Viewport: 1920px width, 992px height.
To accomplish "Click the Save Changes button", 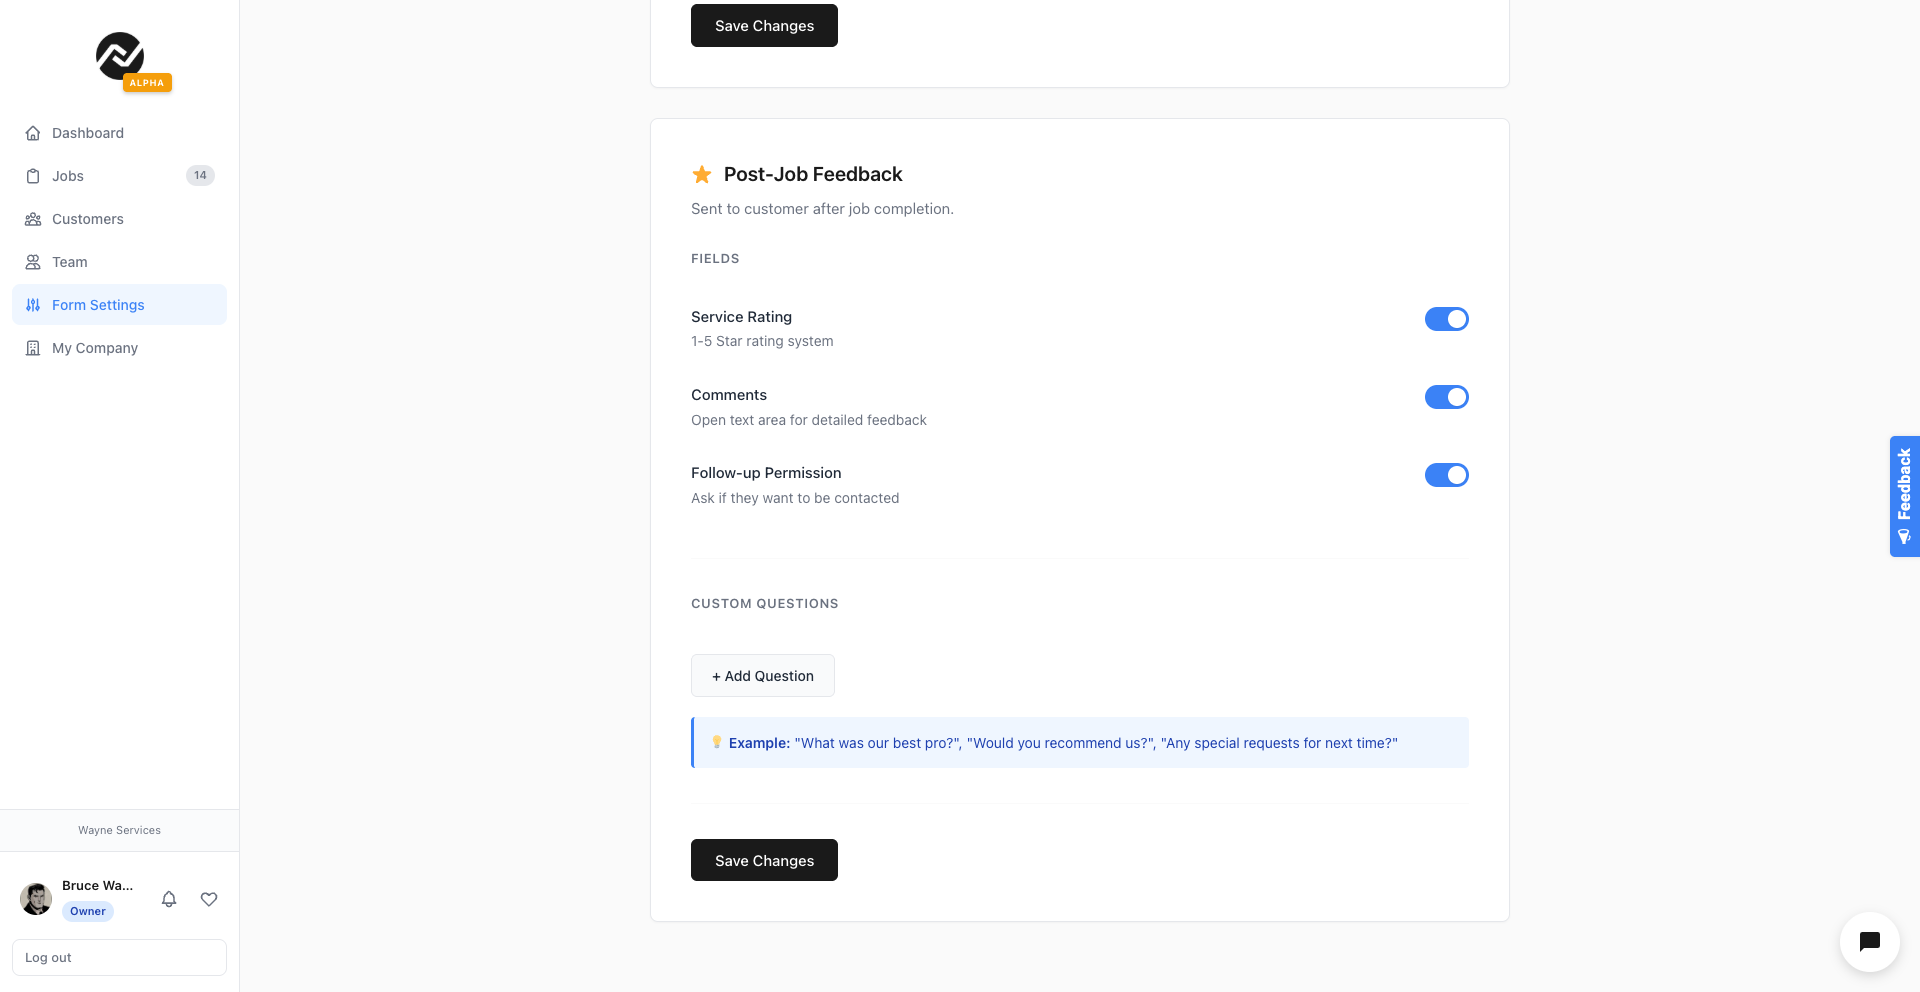I will tap(763, 860).
